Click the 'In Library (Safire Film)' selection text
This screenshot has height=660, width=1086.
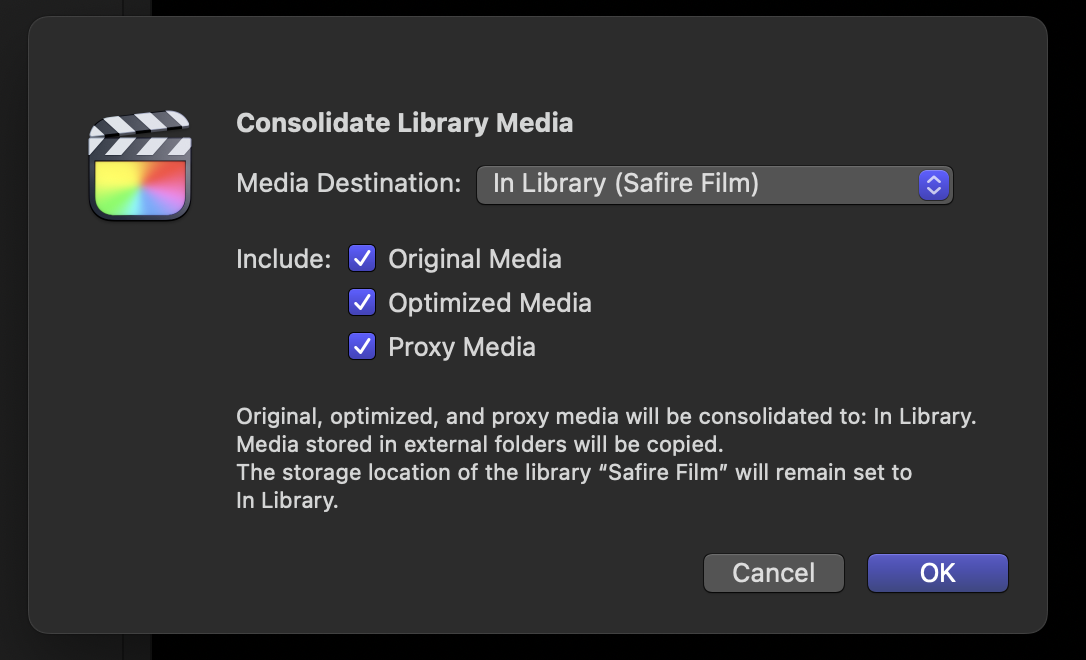click(x=626, y=184)
